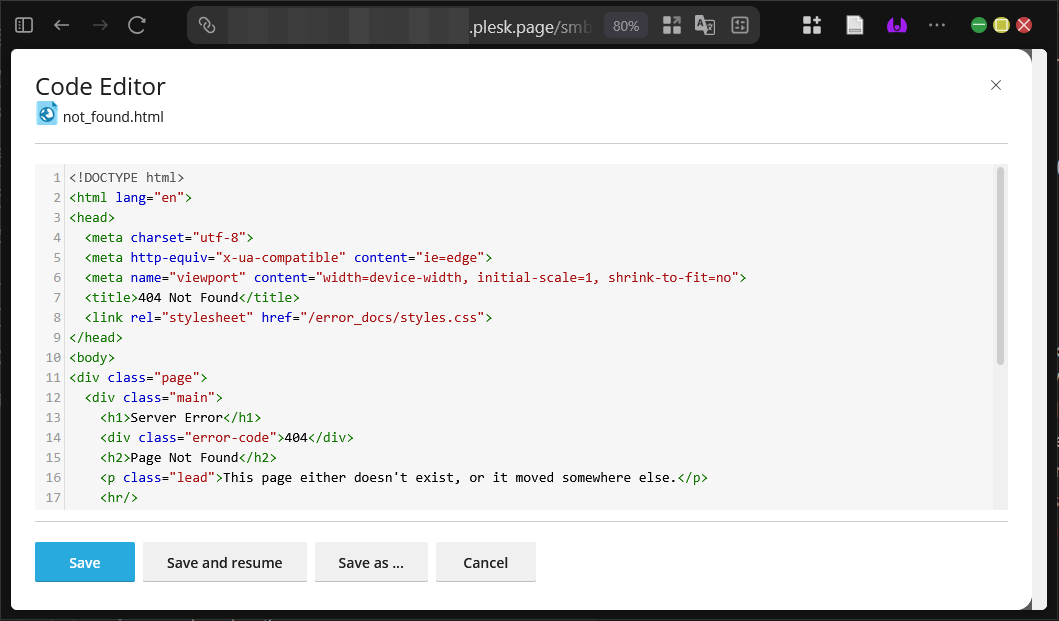Click the Code Editor heading

(x=100, y=86)
